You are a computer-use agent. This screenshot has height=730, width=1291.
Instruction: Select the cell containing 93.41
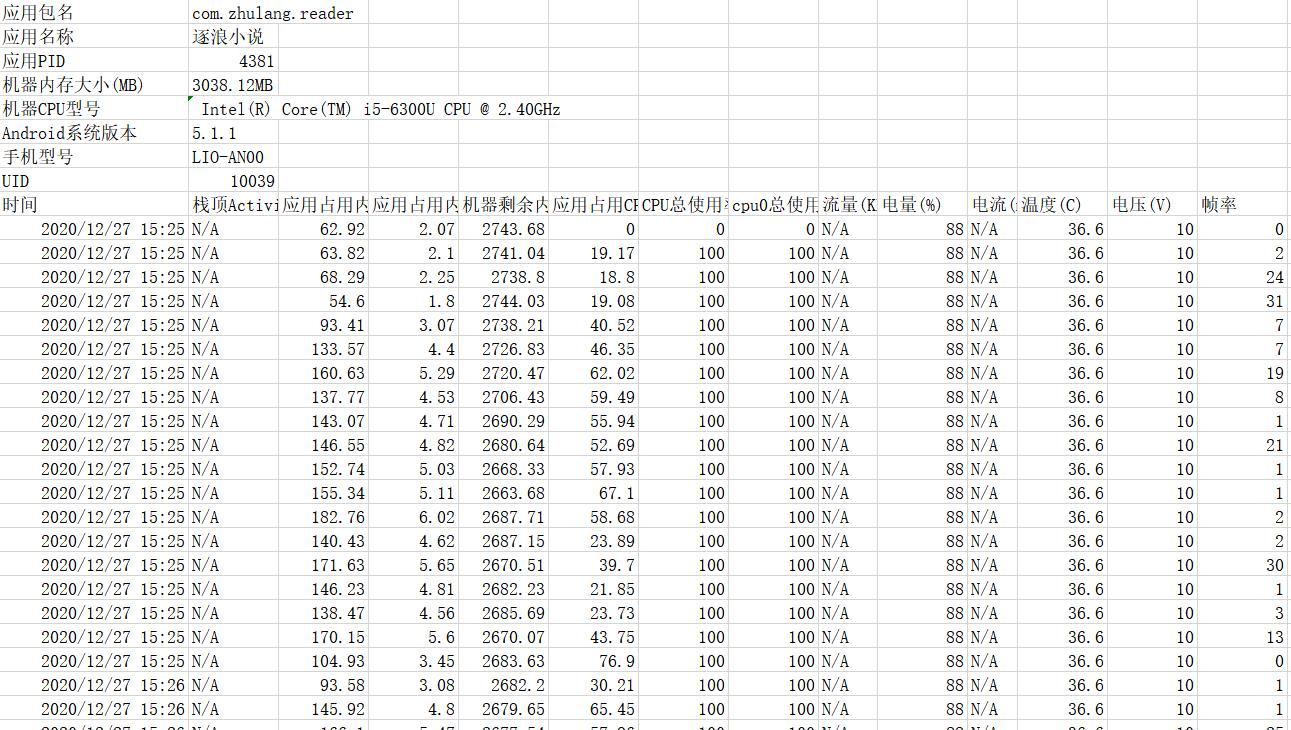tap(324, 325)
